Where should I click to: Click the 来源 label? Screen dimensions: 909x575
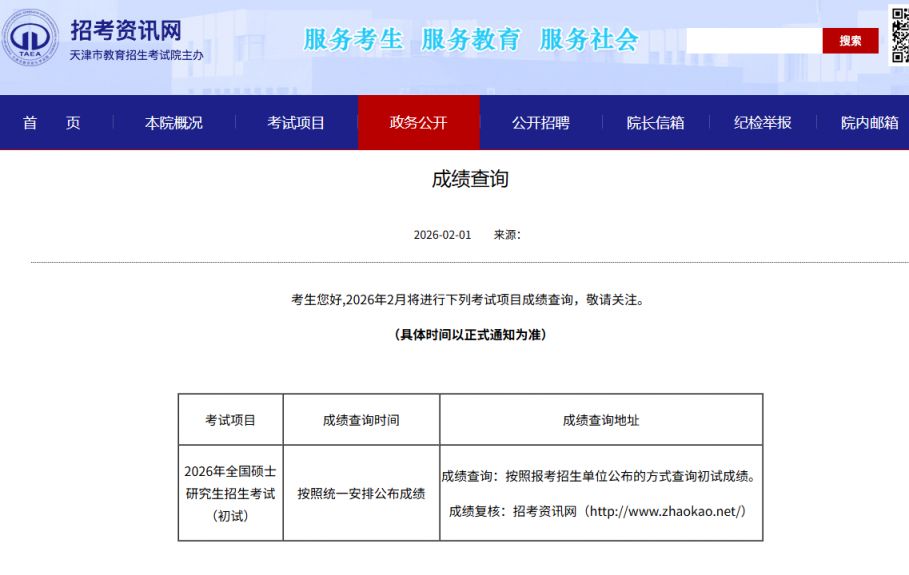click(x=507, y=235)
